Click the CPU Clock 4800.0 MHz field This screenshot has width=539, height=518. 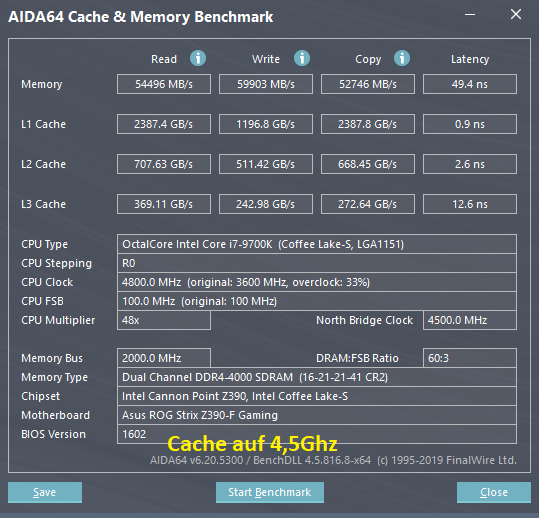click(x=317, y=282)
